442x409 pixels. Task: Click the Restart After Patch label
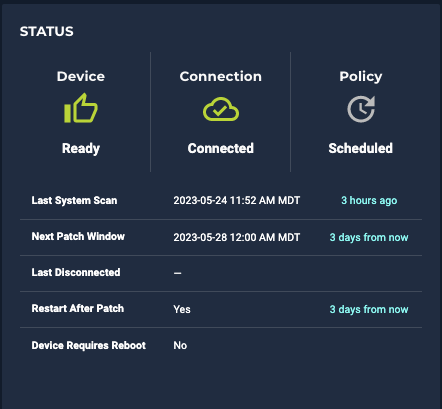(78, 308)
